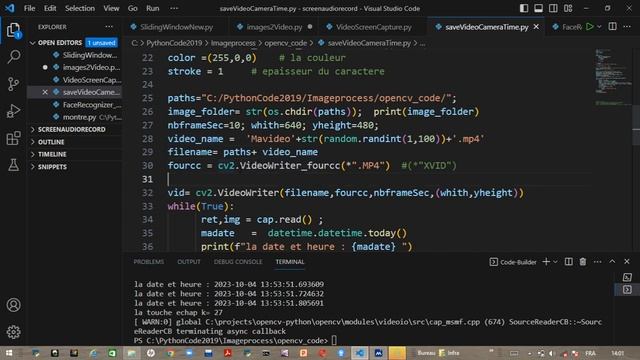Open the File menu
Image resolution: width=640 pixels, height=360 pixels.
point(29,8)
